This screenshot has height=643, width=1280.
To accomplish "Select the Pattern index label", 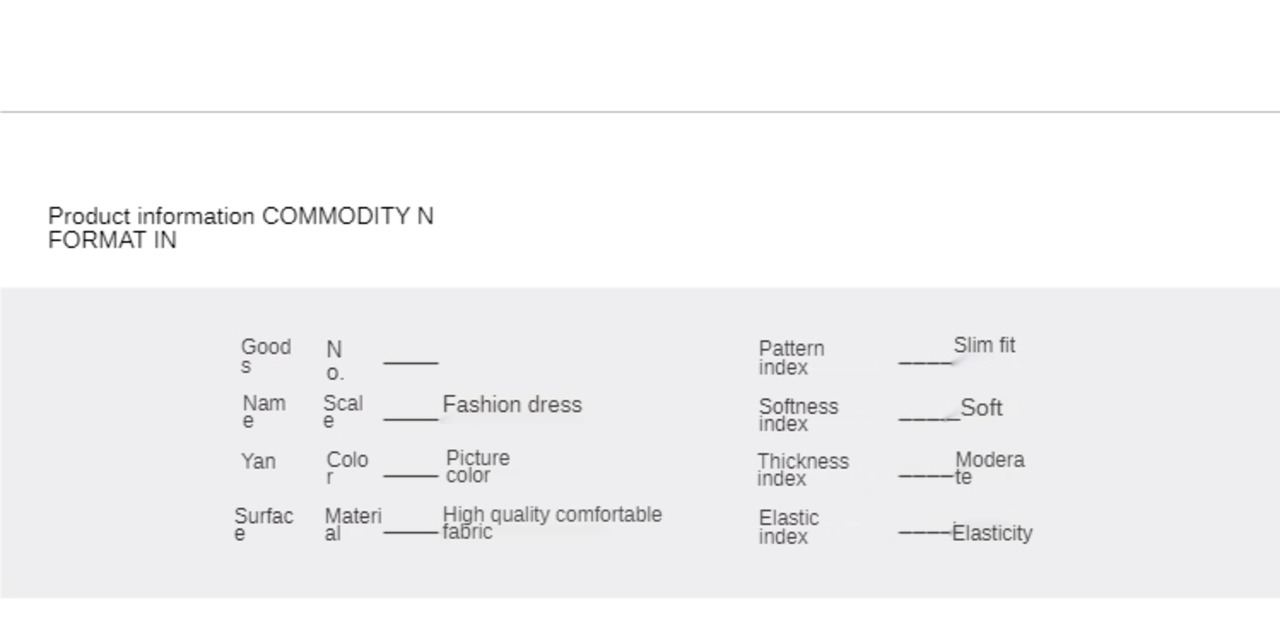I will coord(791,357).
